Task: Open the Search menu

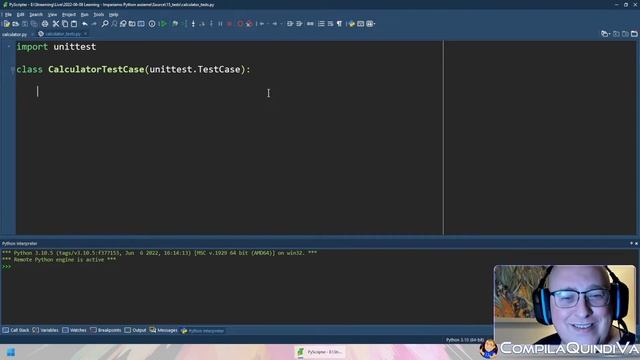Action: [36, 14]
